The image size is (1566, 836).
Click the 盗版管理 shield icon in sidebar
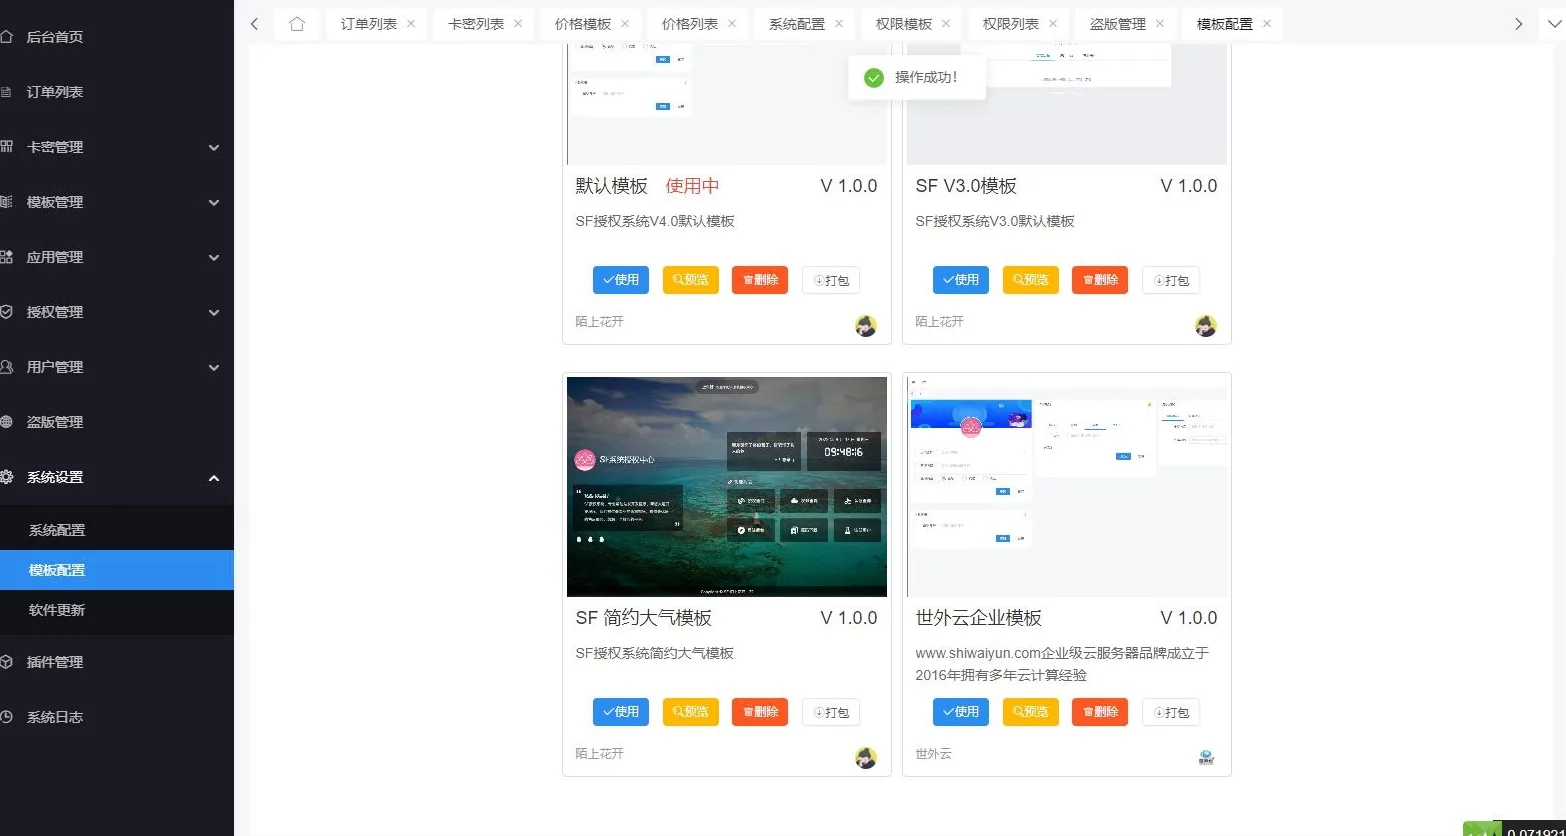coord(14,421)
